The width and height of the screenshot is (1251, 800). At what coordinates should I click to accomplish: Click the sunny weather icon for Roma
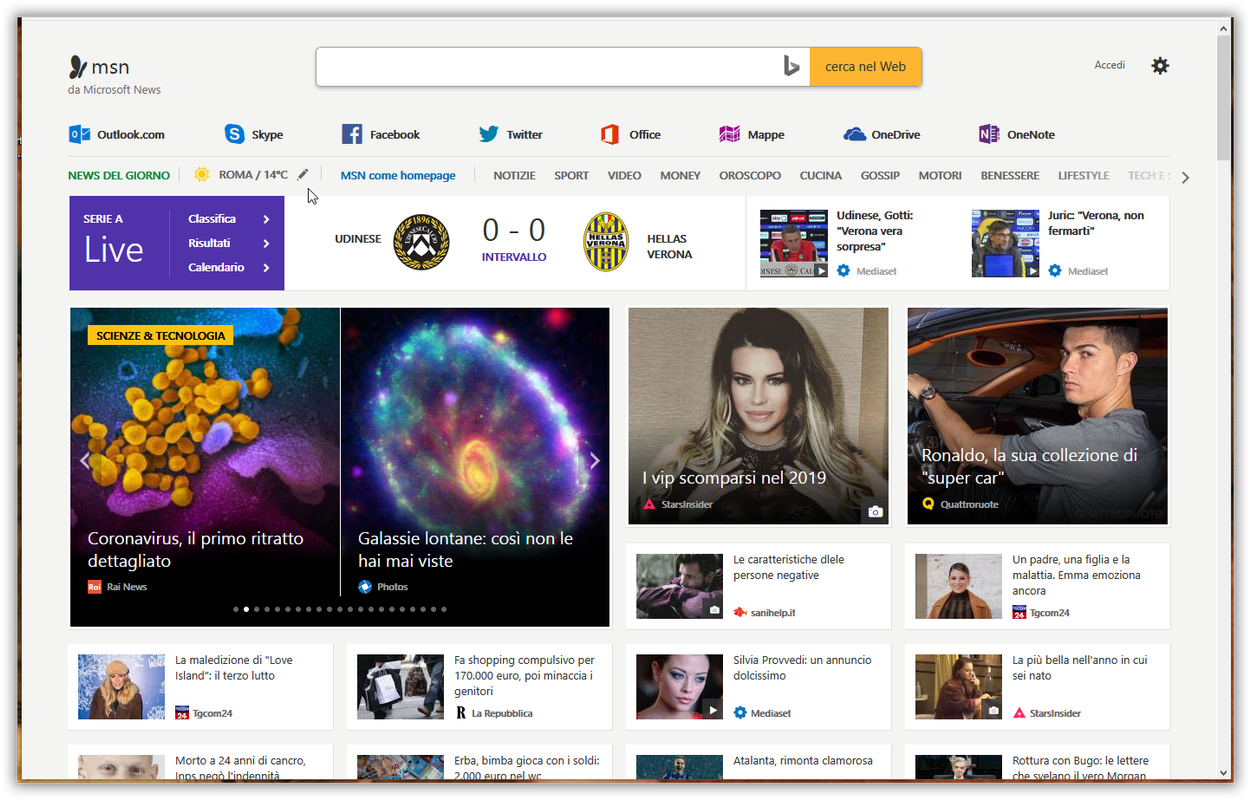pos(202,175)
